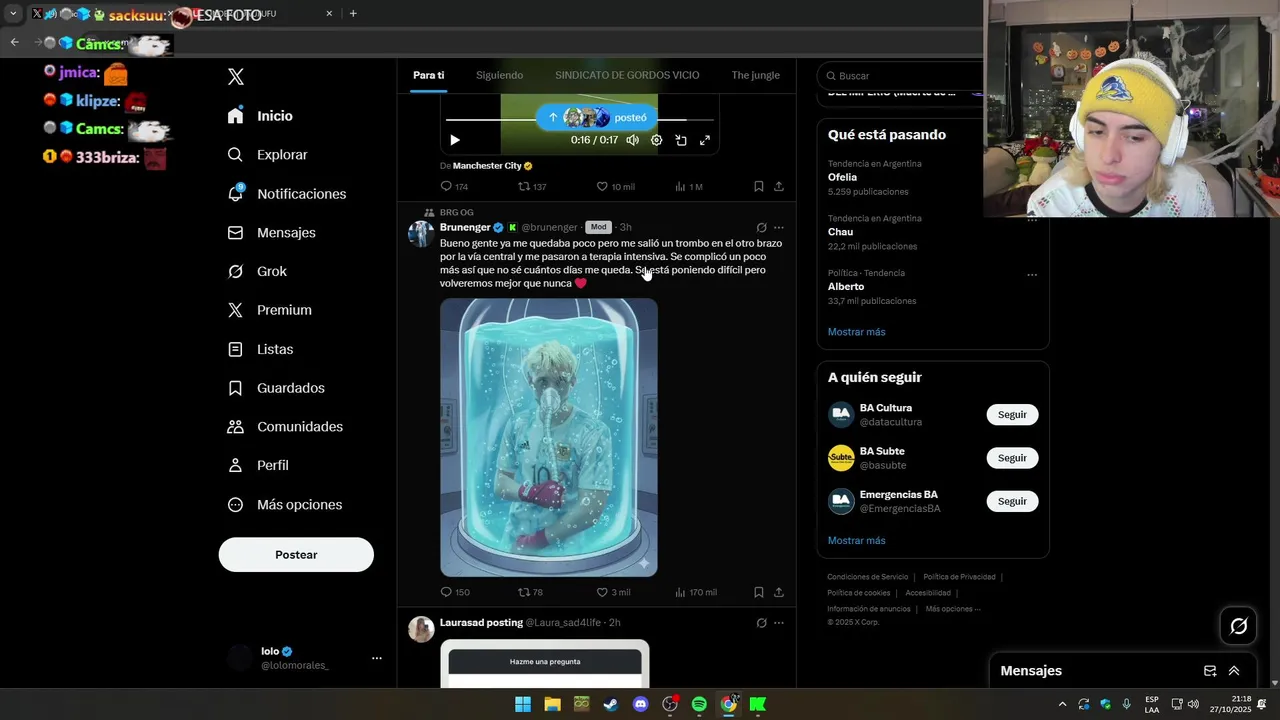The height and width of the screenshot is (720, 1280).
Task: Open Perfil in the sidebar
Action: point(258,465)
